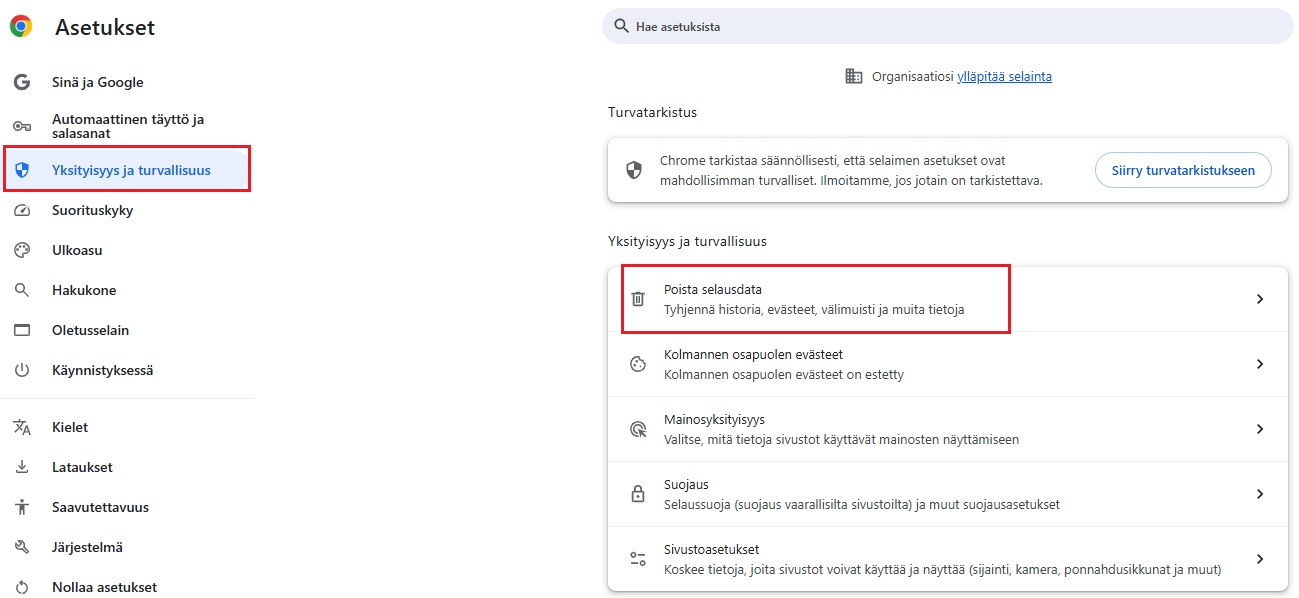Expand the Poista selausdata row chevron
Screen dimensions: 1299x598
(1260, 299)
